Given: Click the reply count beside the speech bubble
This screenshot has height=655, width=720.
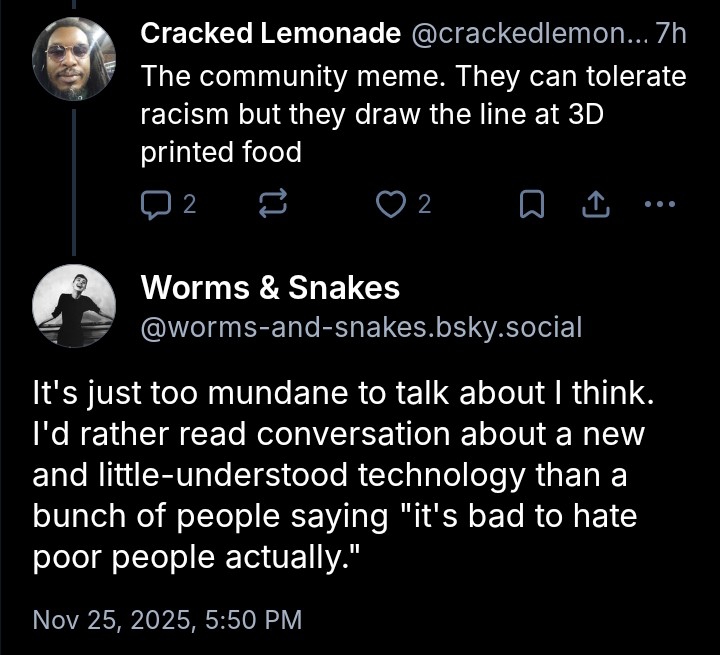Looking at the screenshot, I should 189,205.
